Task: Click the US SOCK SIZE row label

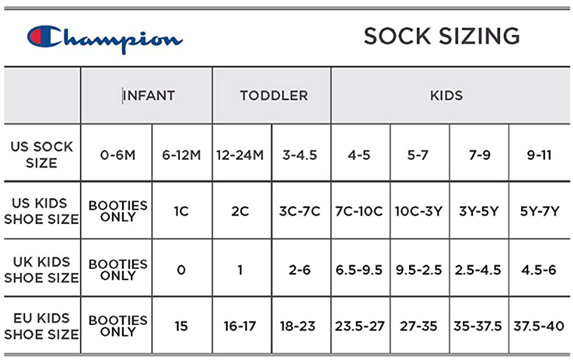Action: (x=42, y=155)
